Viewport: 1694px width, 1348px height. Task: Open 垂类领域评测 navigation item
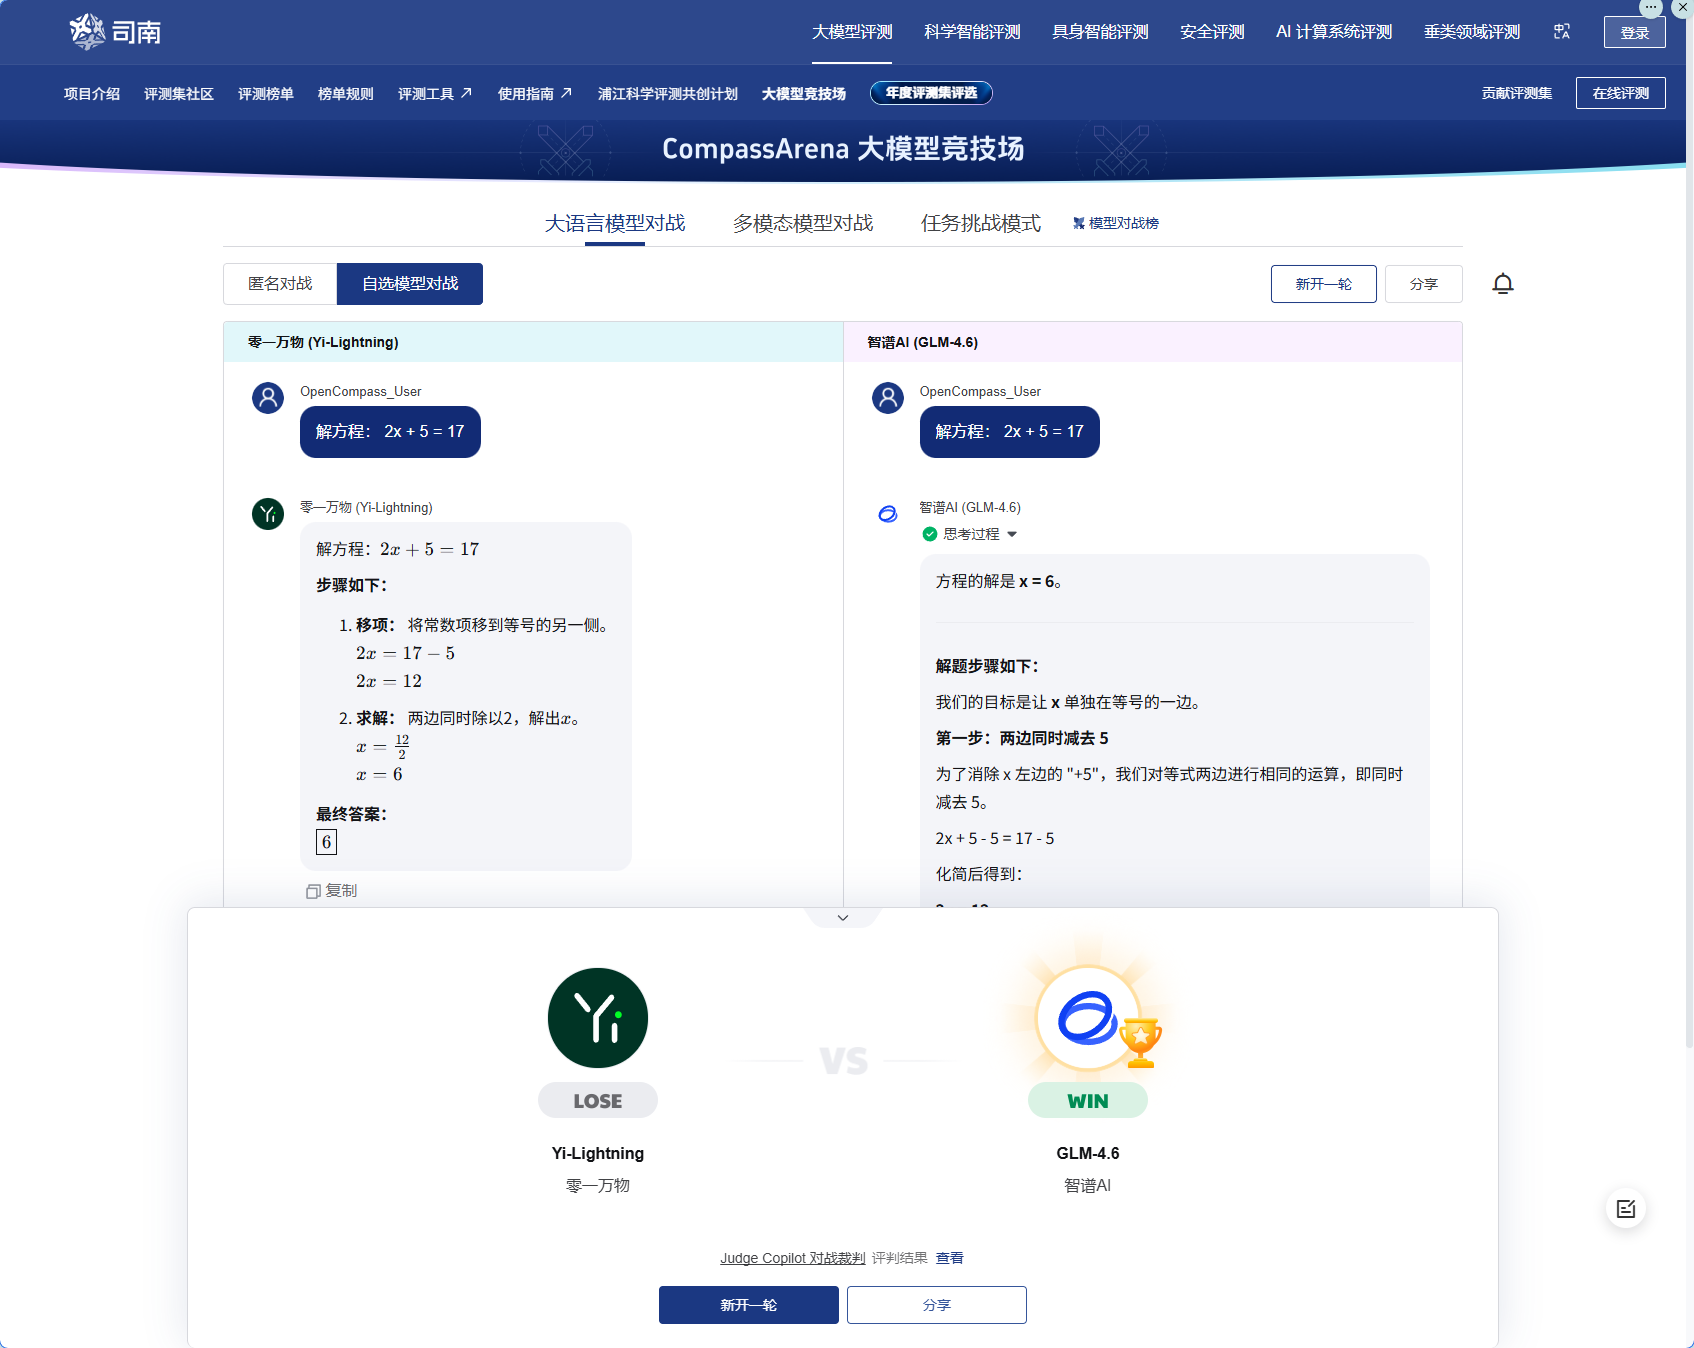click(1472, 32)
